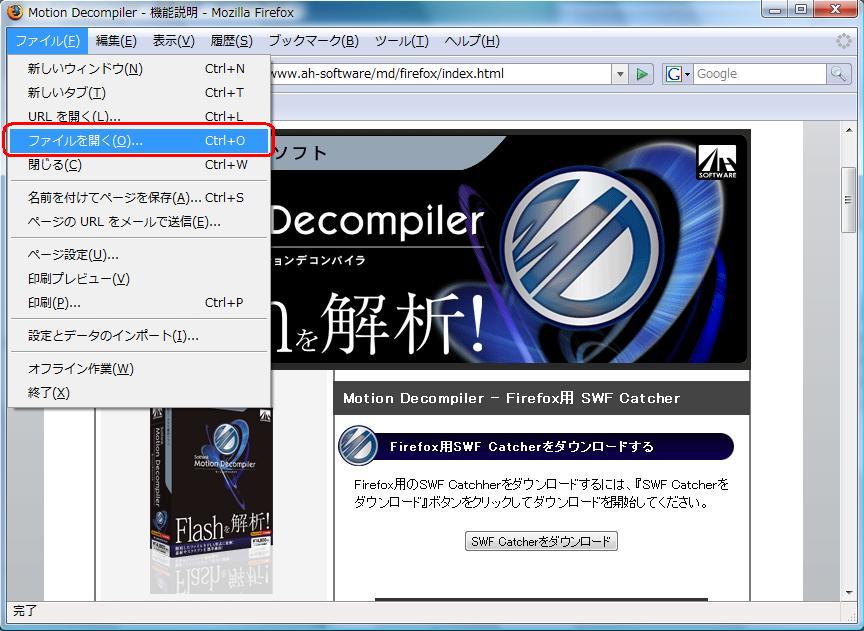Click the Google search input field

coord(759,74)
